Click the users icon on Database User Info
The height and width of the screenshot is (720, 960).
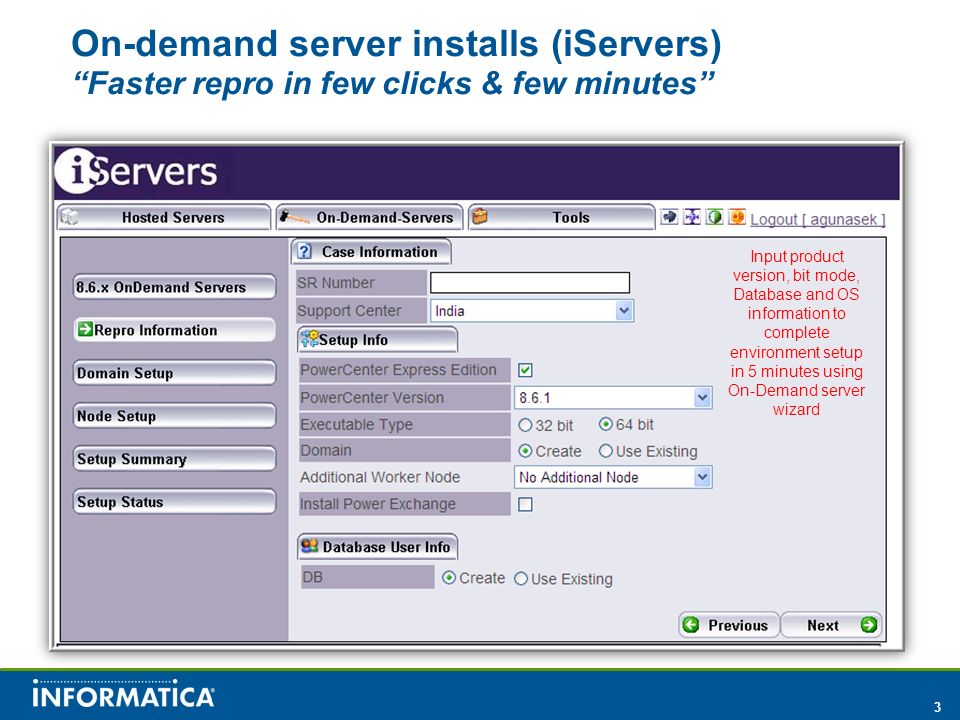(x=310, y=546)
